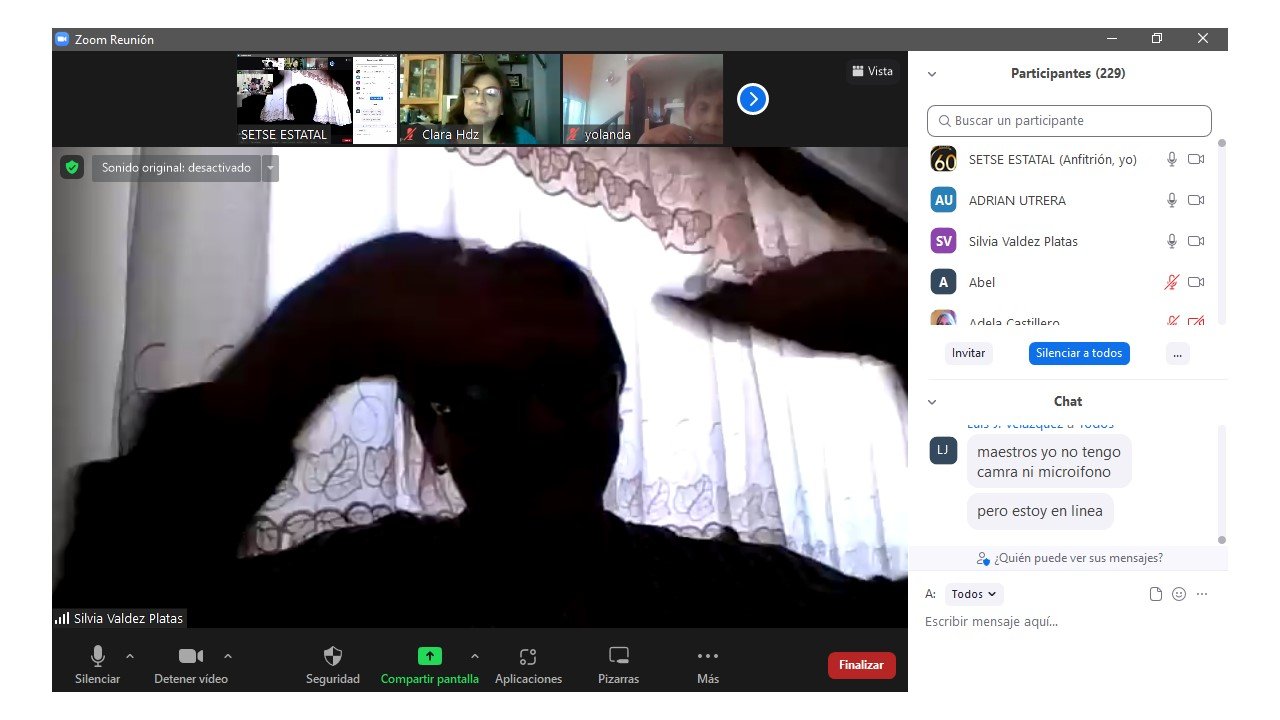Viewport: 1280px width, 720px height.
Task: Collapse the Chat panel chevron
Action: tap(932, 402)
